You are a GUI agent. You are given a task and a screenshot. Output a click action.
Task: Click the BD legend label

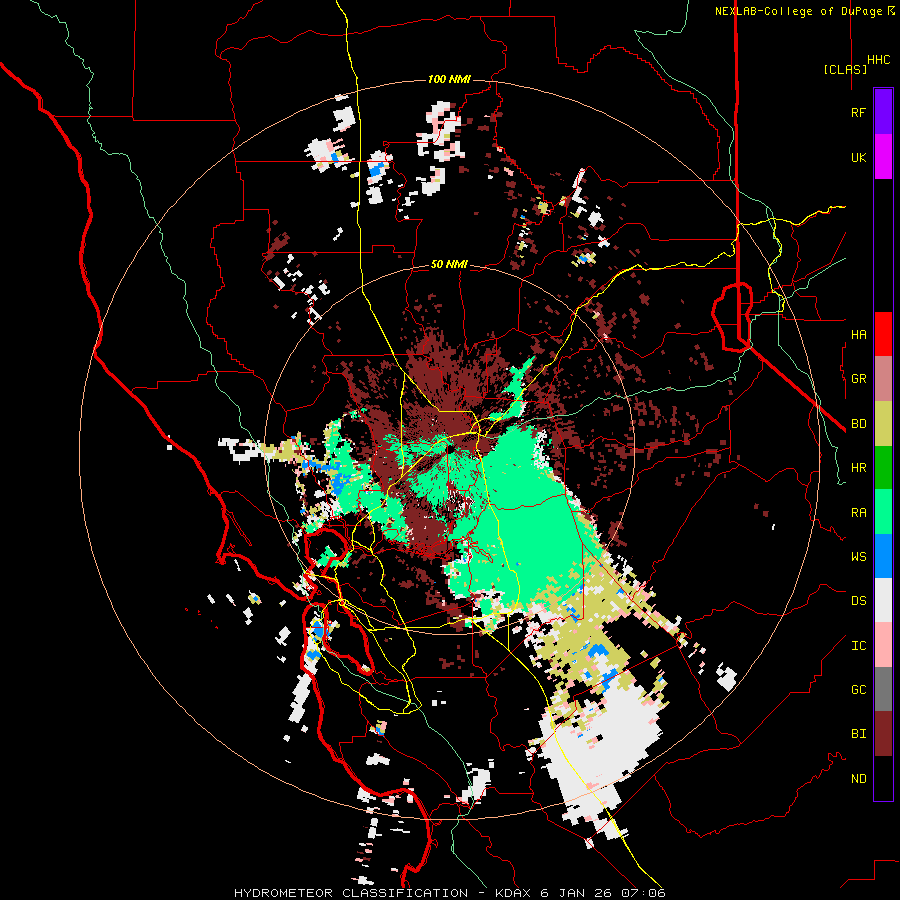(x=858, y=424)
